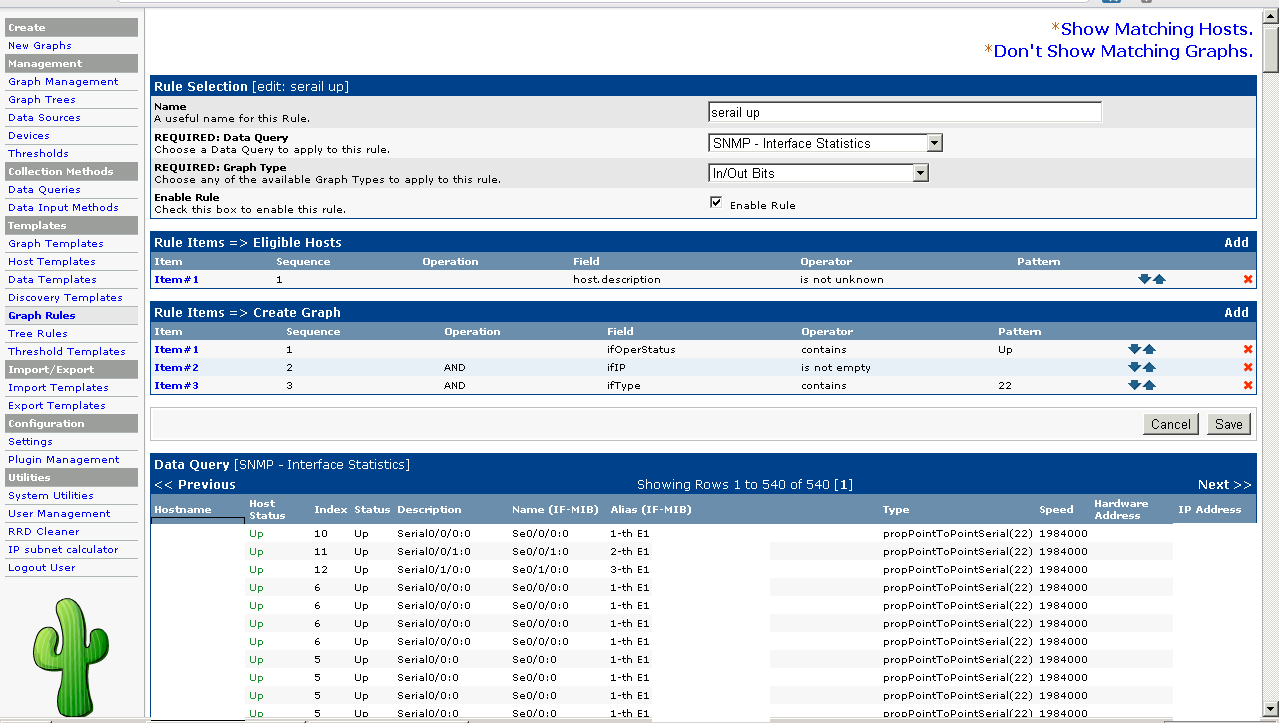Click the Save button
Viewport: 1280px width, 723px height.
tap(1229, 424)
